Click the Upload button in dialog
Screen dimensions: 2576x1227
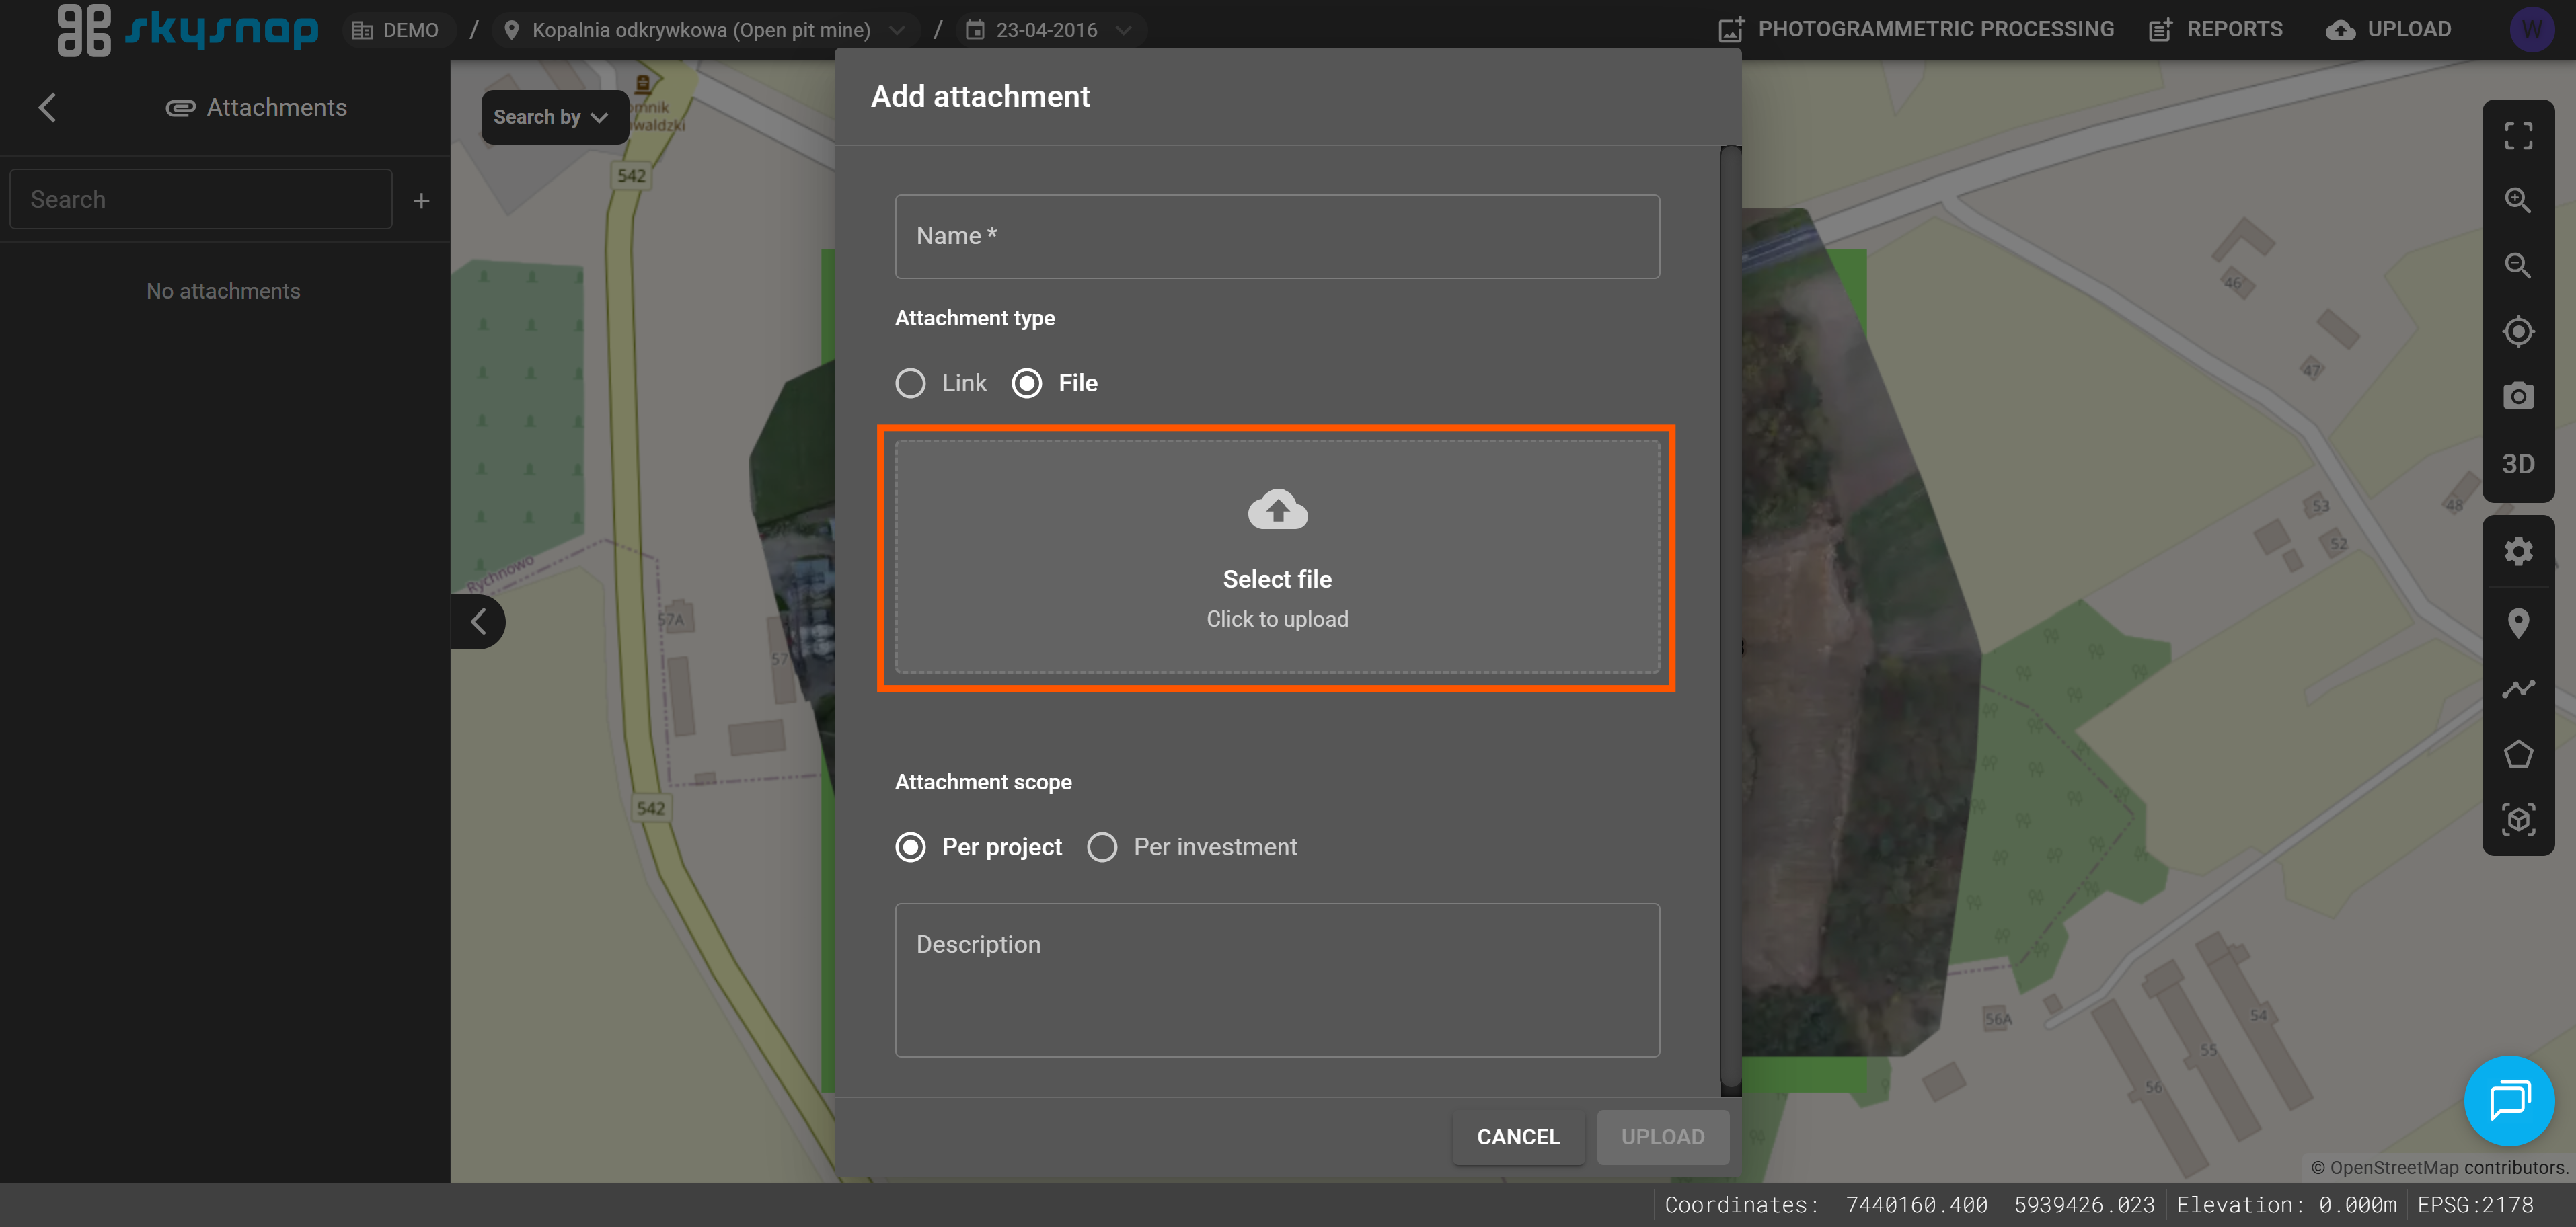point(1662,1137)
